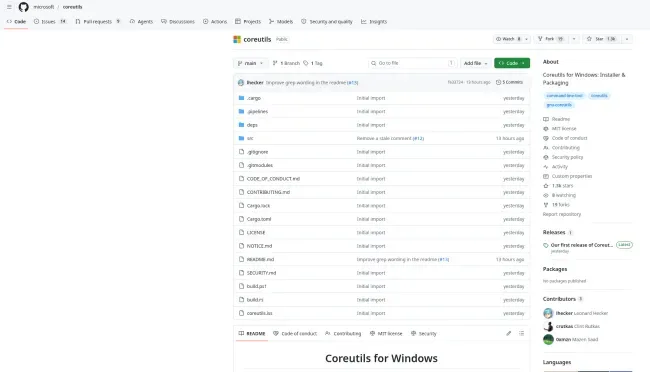
Task: Expand the Star lists dropdown arrow
Action: (627, 39)
